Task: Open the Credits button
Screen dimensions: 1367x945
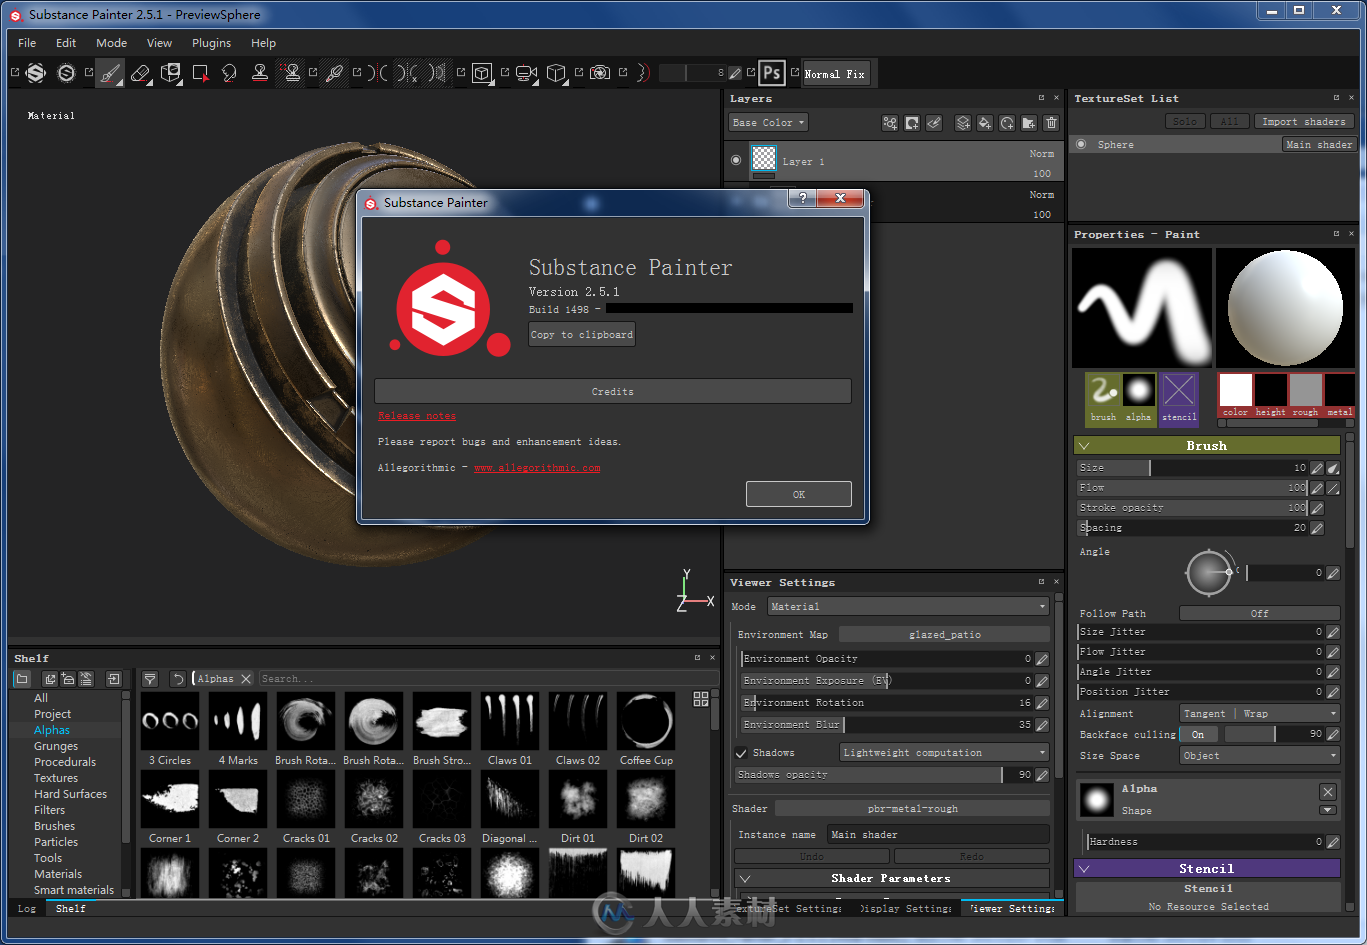Action: pyautogui.click(x=613, y=391)
